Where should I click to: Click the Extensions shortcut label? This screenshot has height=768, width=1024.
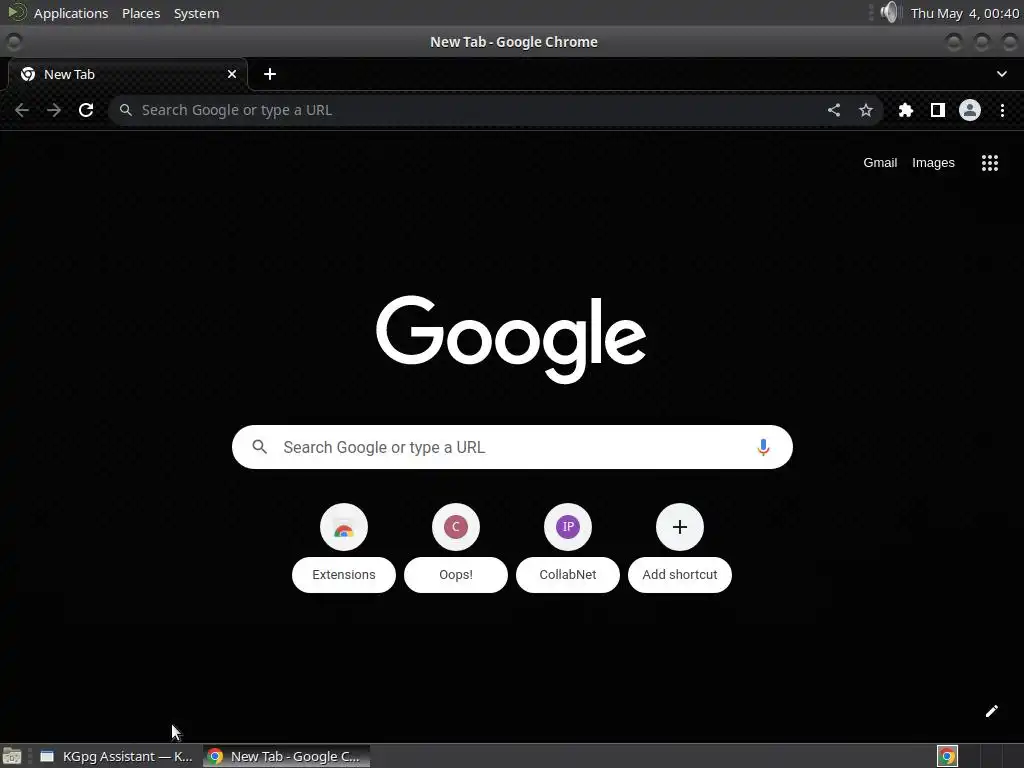344,575
